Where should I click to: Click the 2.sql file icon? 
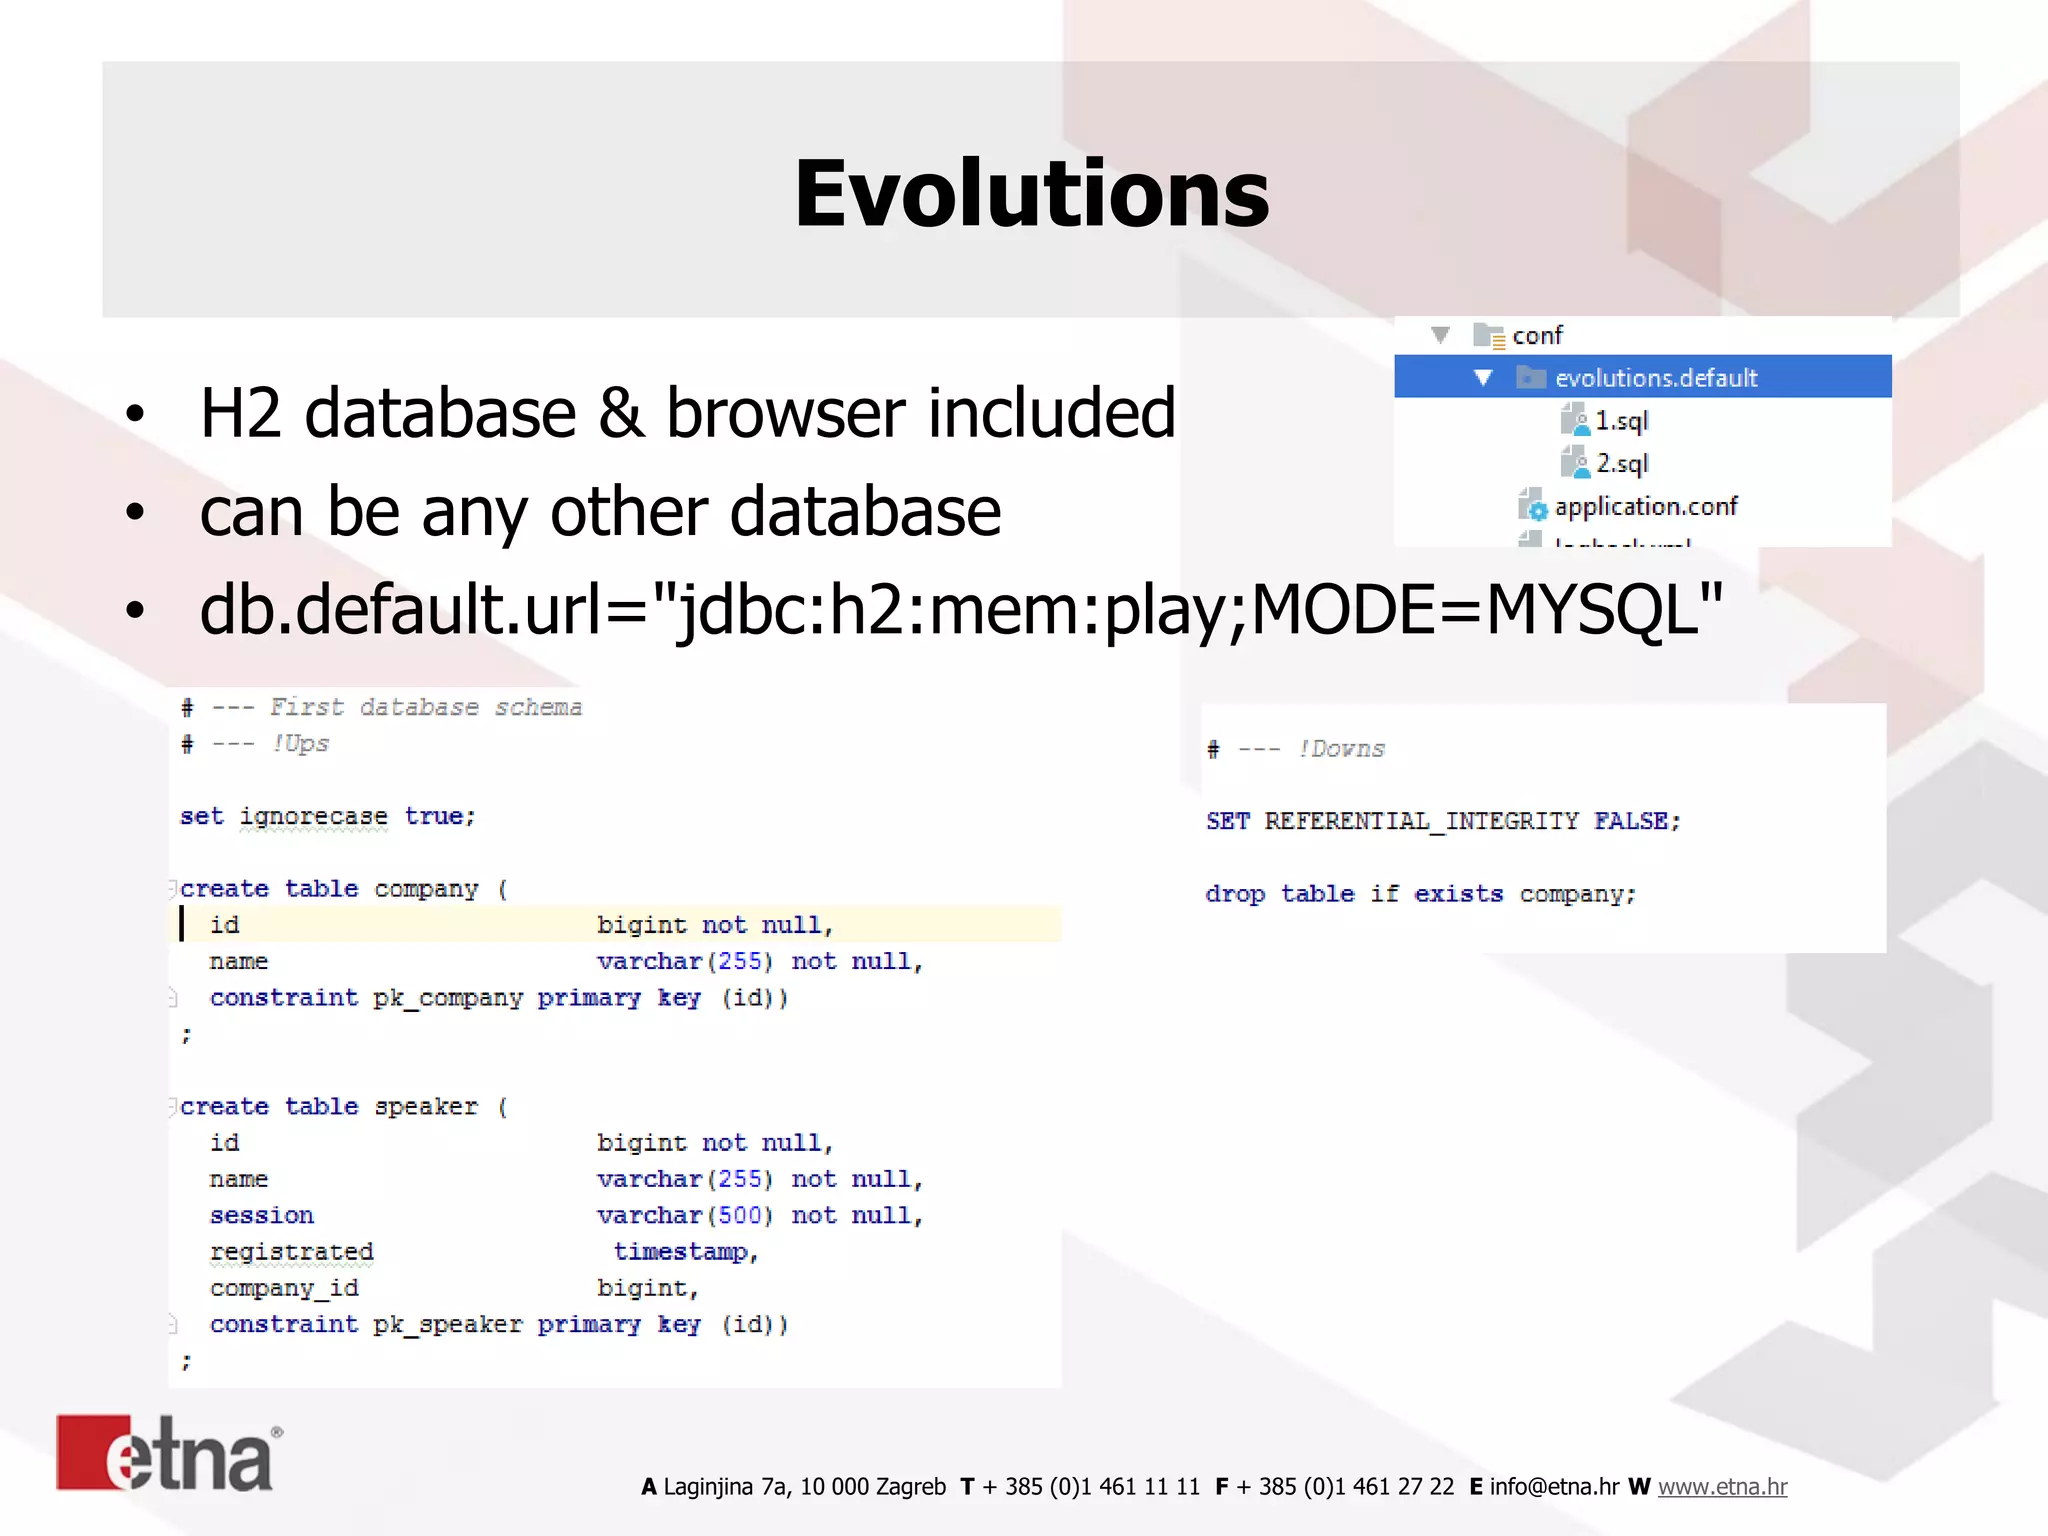pyautogui.click(x=1574, y=463)
